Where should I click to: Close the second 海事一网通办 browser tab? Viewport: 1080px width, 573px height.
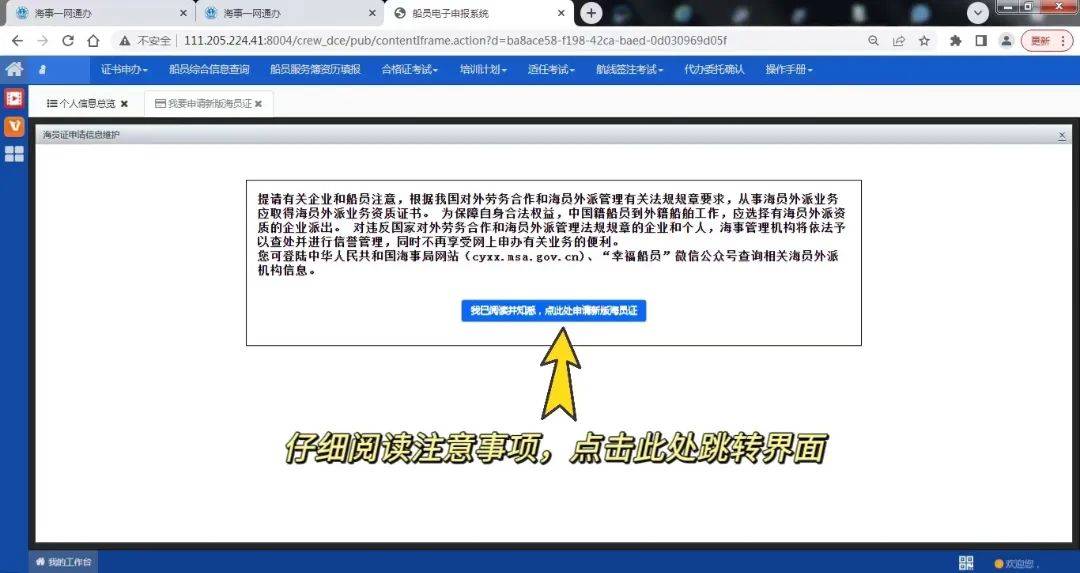pos(372,13)
